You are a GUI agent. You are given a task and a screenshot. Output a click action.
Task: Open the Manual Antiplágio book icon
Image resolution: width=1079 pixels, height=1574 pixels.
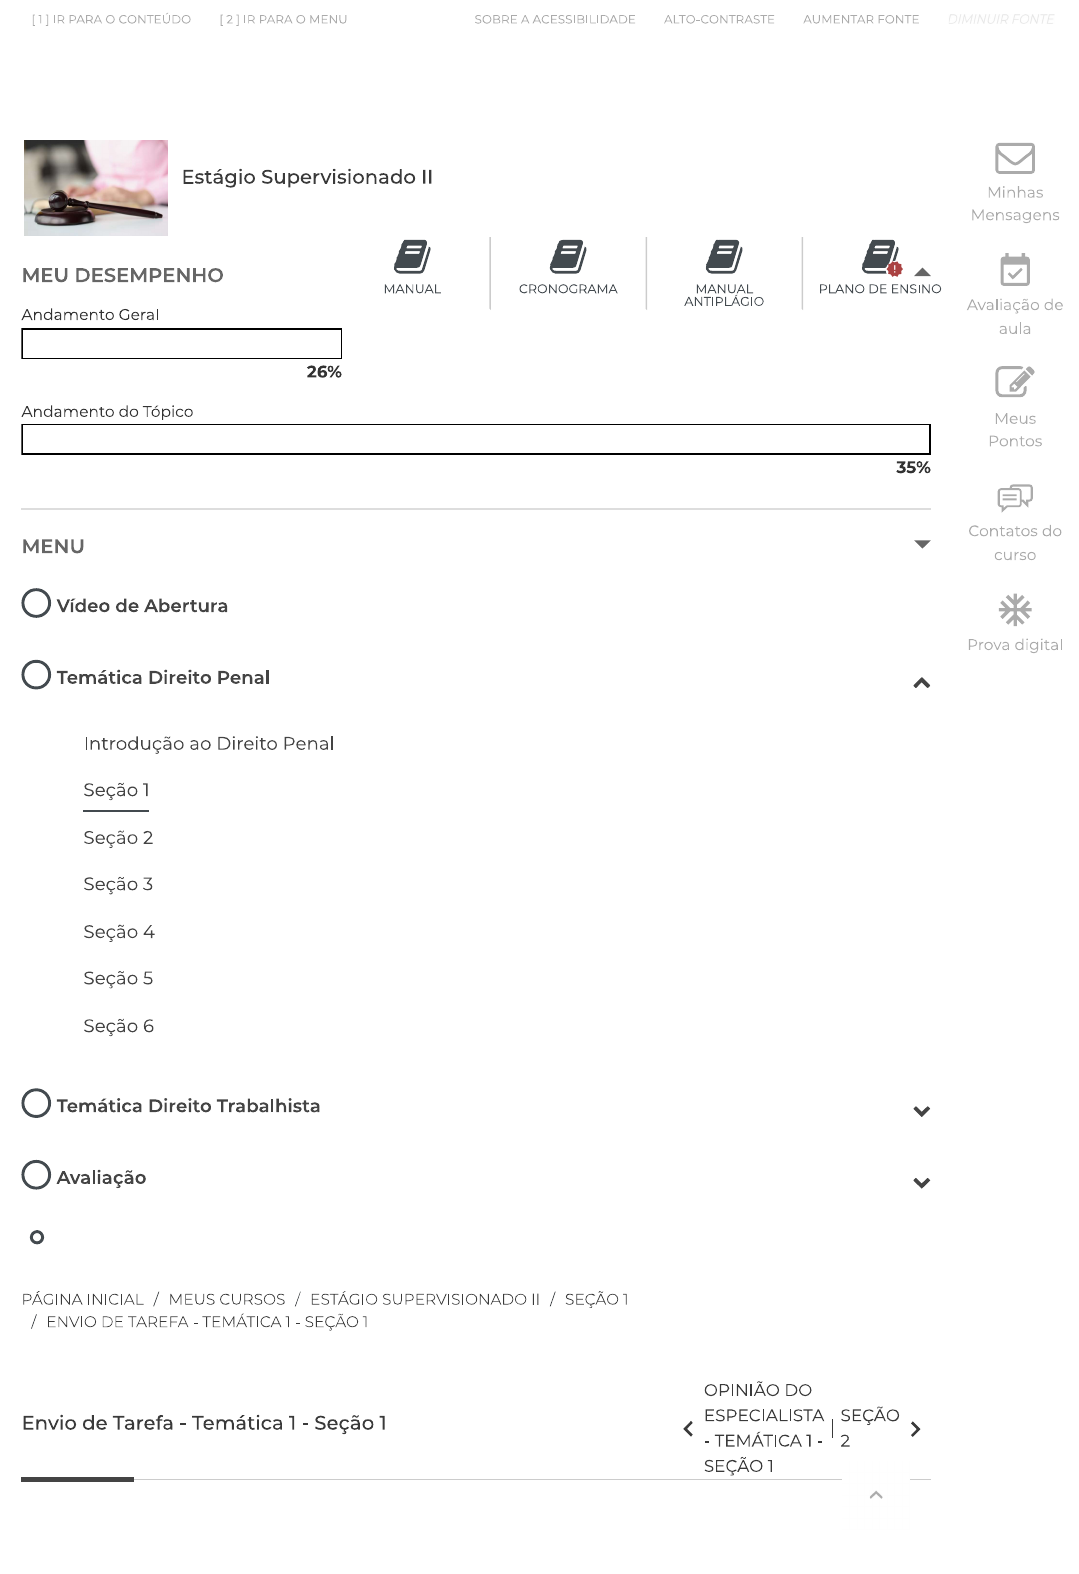coord(724,257)
